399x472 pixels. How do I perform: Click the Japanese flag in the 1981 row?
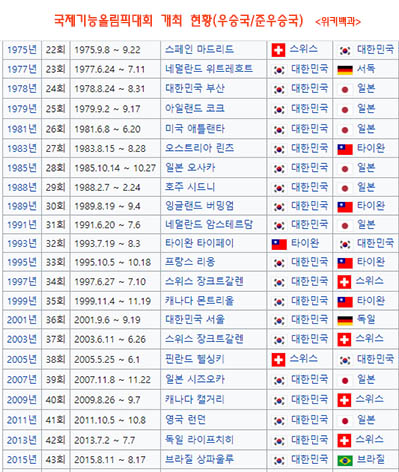(x=345, y=129)
